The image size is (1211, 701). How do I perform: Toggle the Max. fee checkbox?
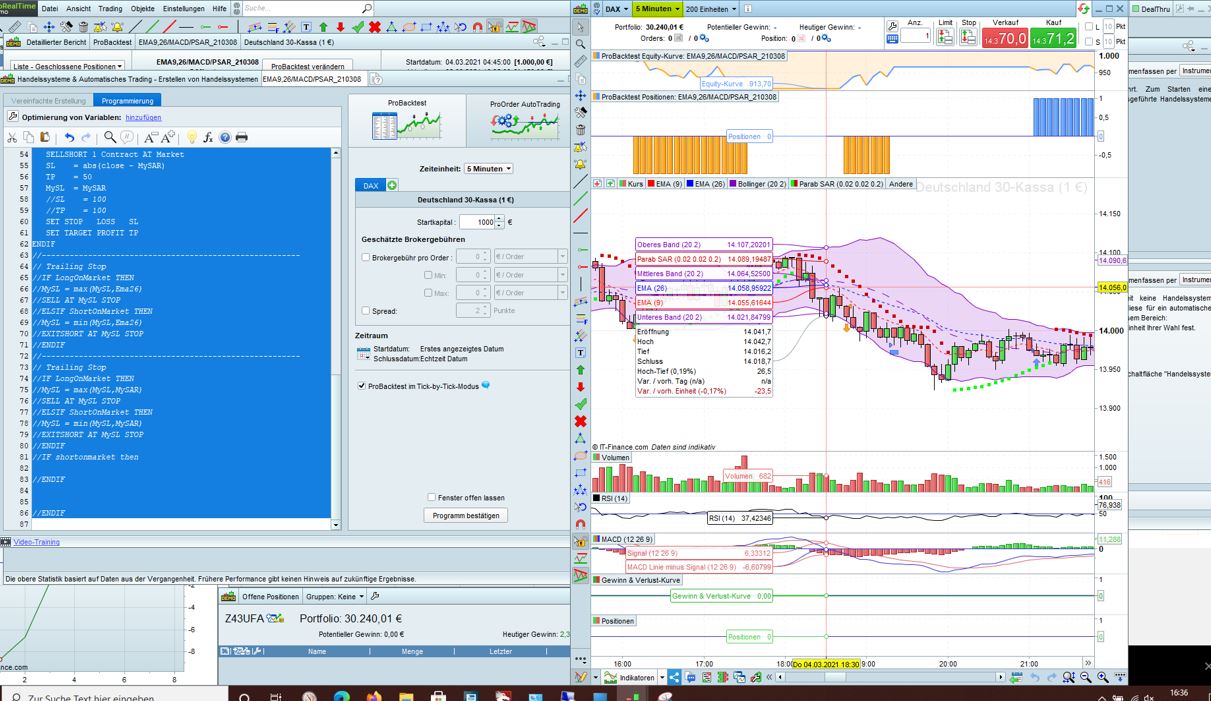pos(428,293)
